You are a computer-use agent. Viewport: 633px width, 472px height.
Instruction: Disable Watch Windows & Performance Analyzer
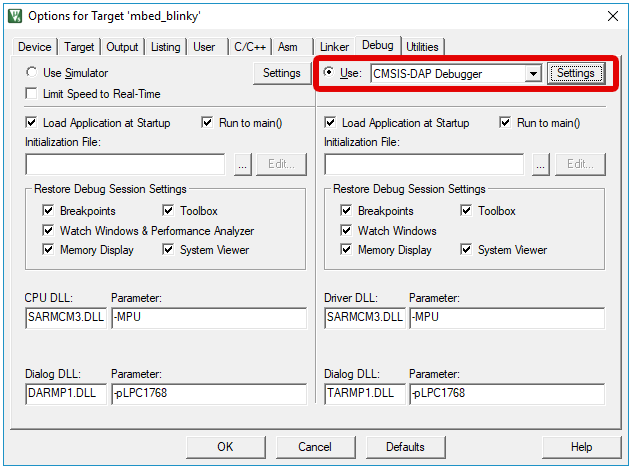49,231
